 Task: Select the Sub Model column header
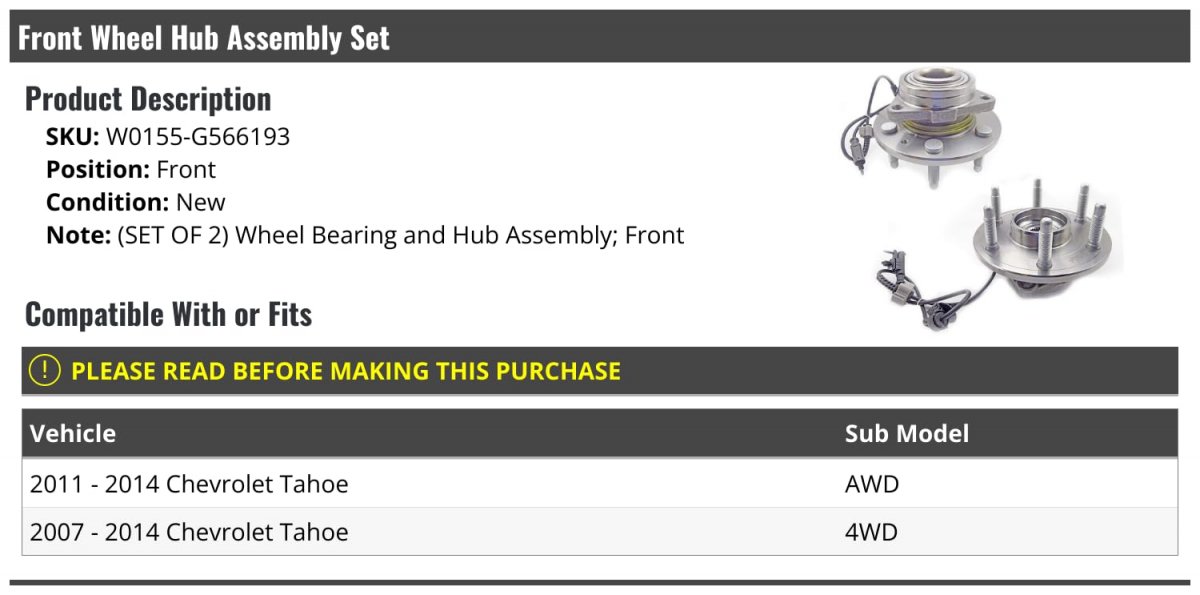click(906, 434)
